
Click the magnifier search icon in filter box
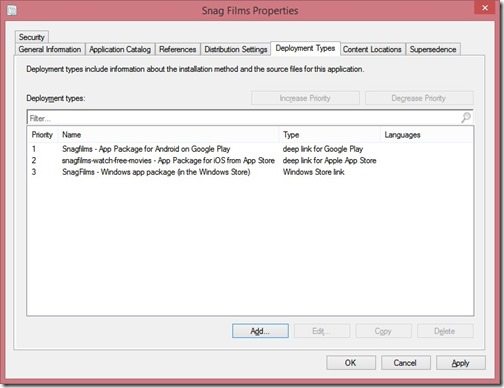(466, 117)
